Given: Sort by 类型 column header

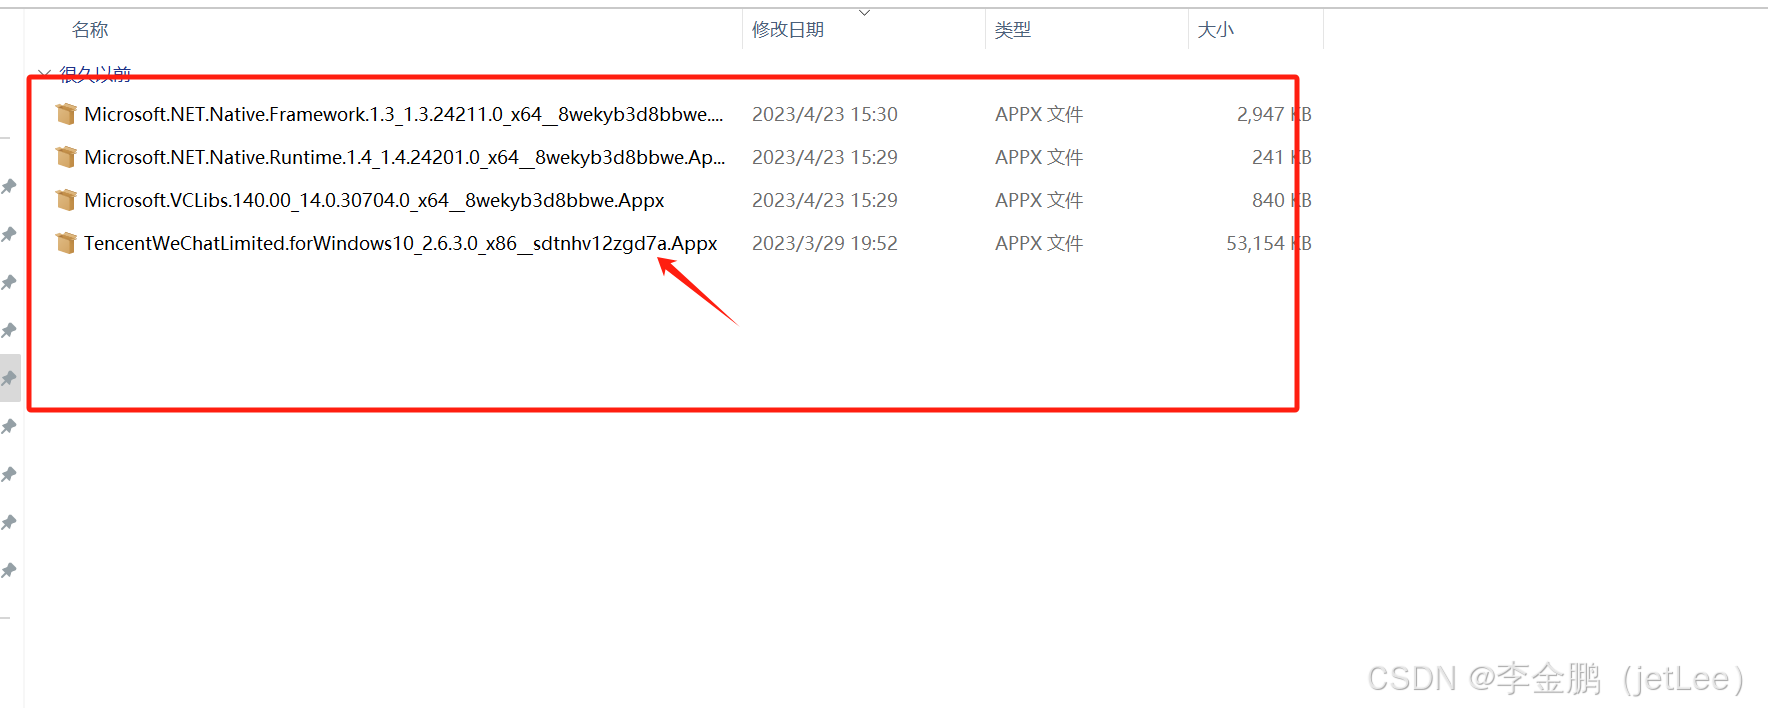Looking at the screenshot, I should click(x=1013, y=30).
